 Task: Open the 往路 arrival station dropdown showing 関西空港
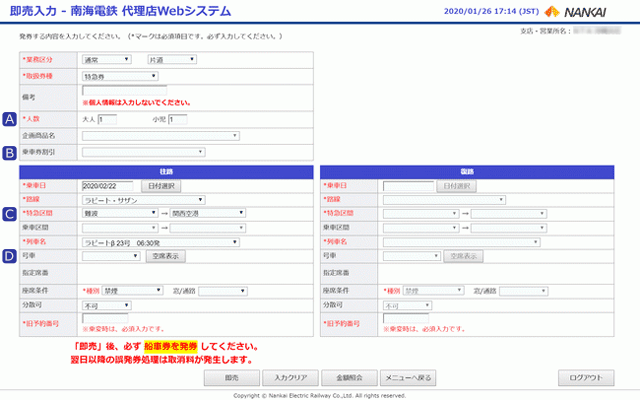pyautogui.click(x=208, y=213)
